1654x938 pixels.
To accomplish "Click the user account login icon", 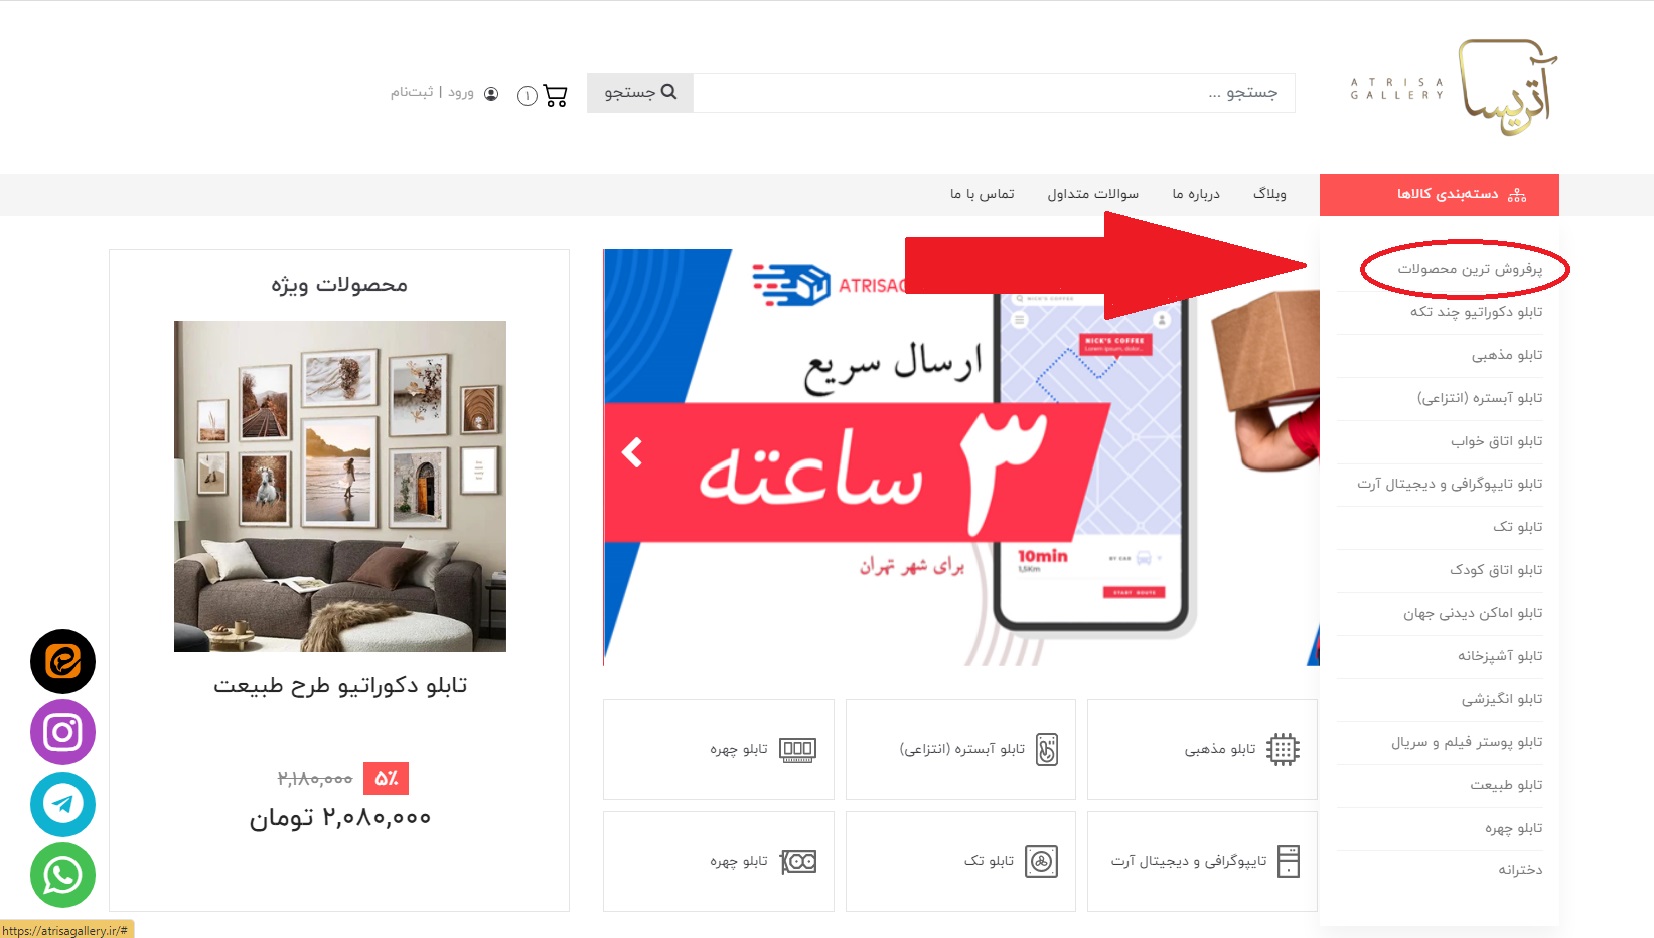I will [x=491, y=93].
